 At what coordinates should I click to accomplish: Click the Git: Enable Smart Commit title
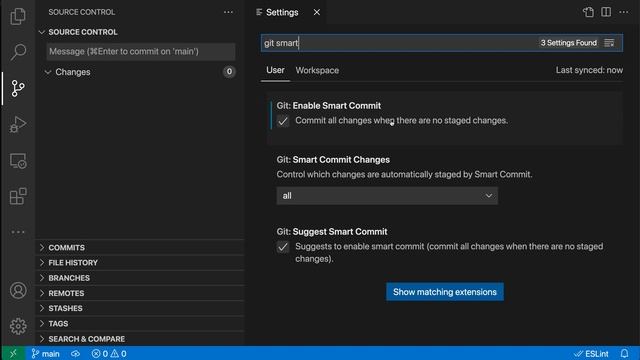click(329, 106)
